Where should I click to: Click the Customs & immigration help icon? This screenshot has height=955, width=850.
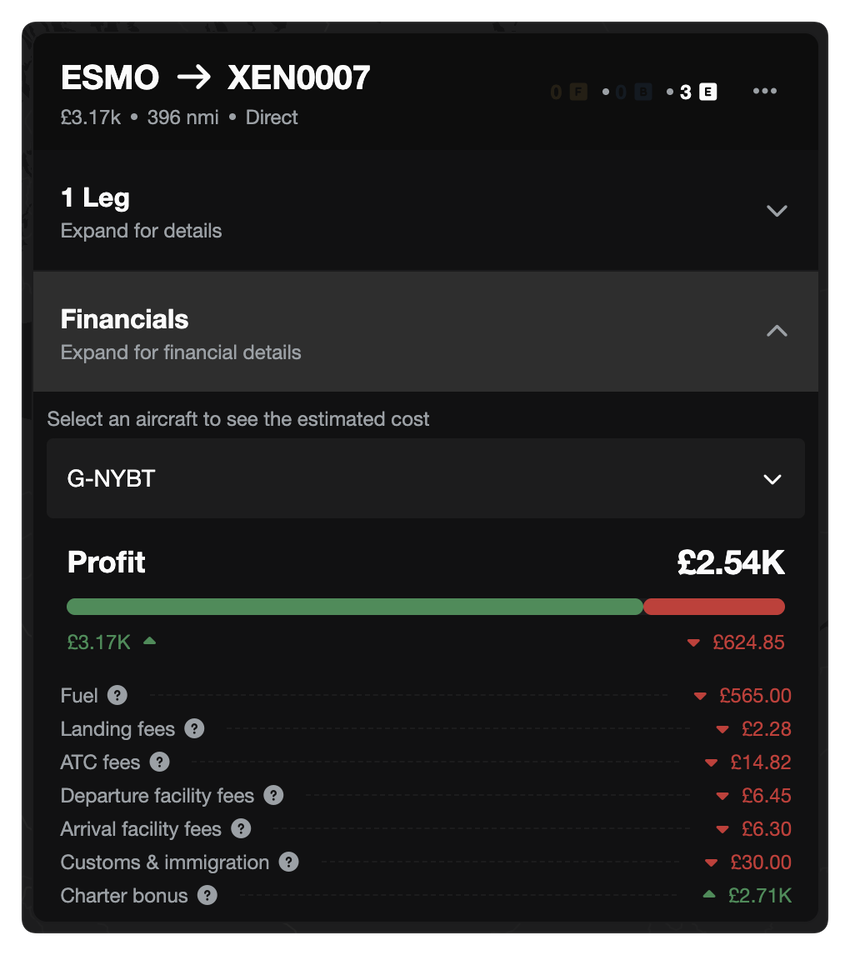pos(289,862)
